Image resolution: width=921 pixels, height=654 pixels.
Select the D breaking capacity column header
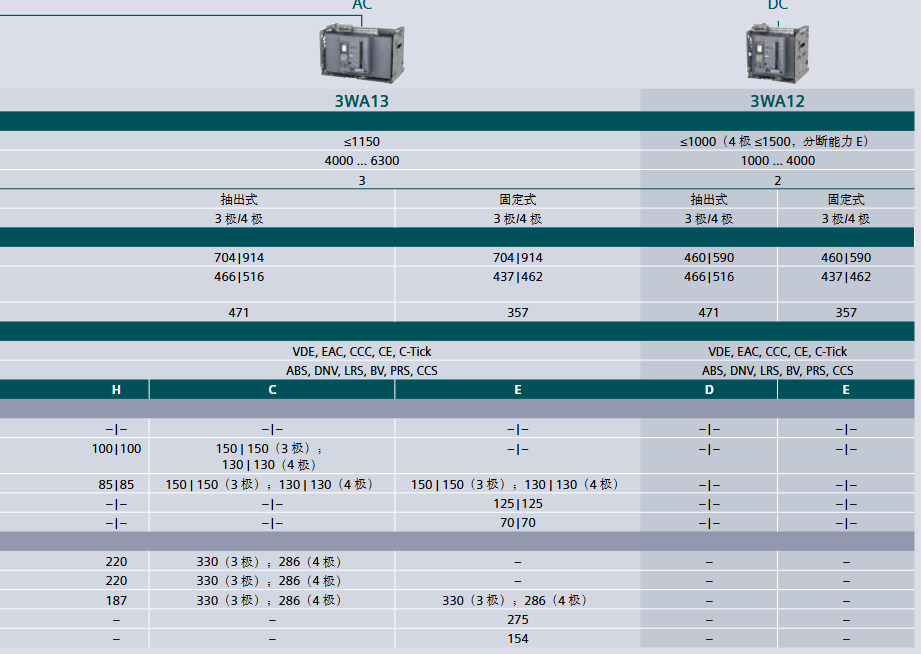709,390
